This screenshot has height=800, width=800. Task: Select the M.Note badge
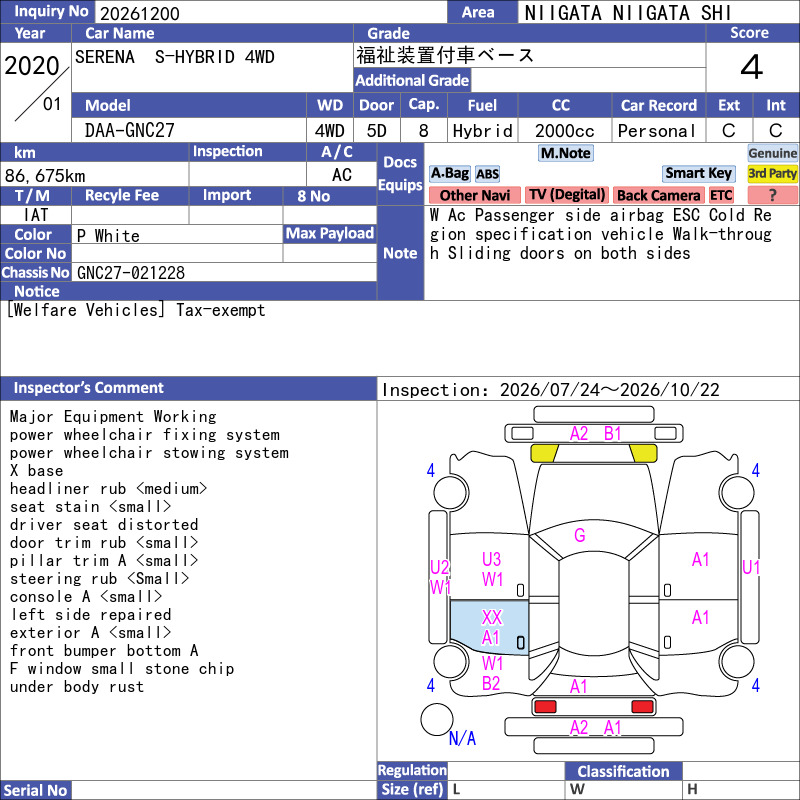(566, 153)
